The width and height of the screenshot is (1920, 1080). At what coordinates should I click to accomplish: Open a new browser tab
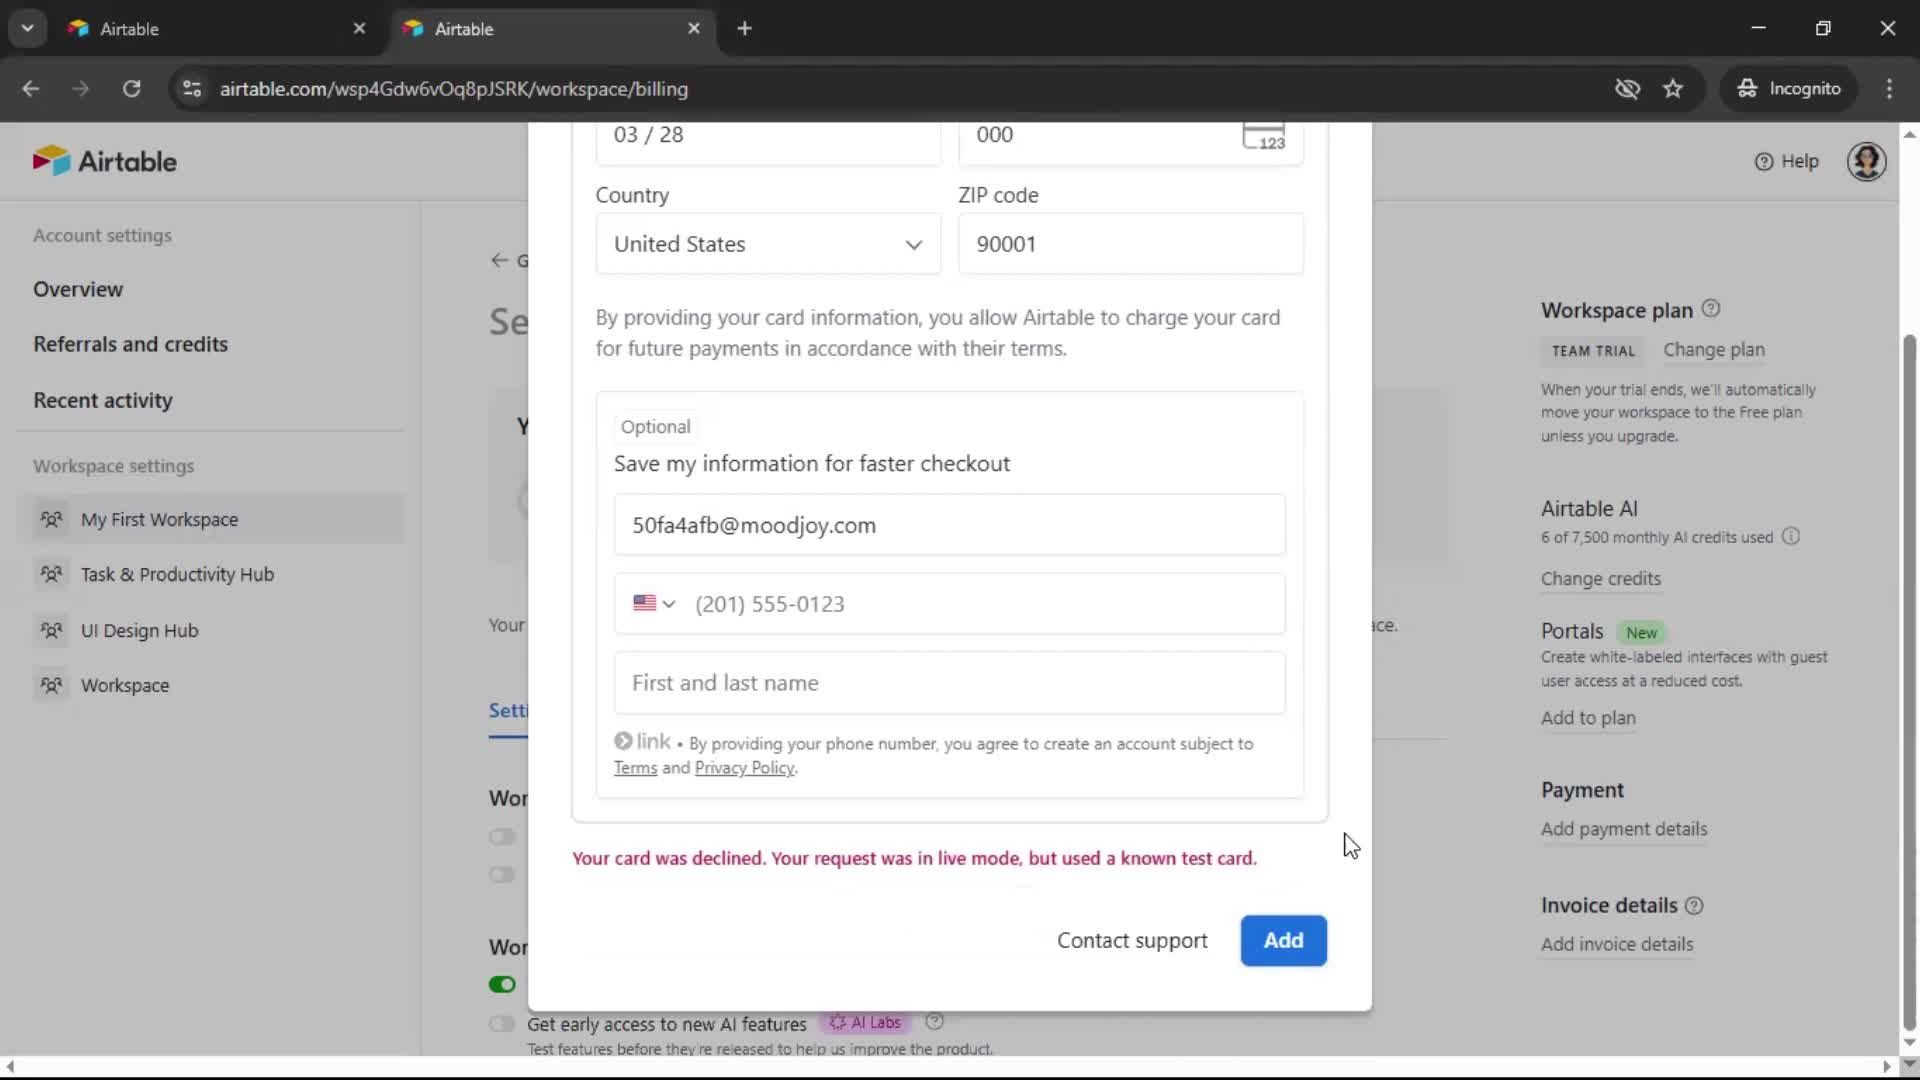point(744,29)
